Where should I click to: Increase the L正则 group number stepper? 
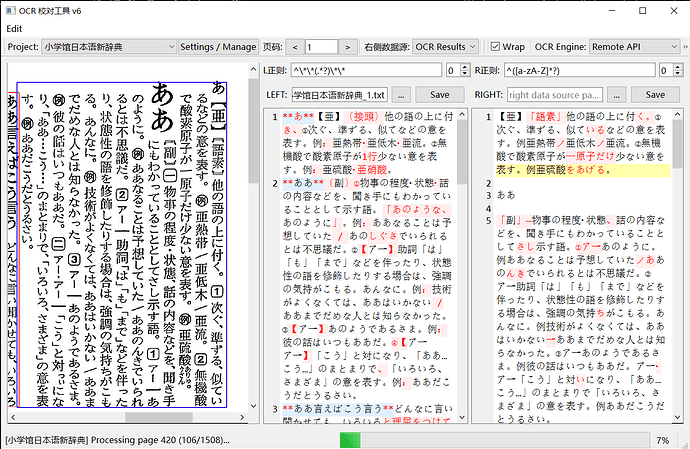click(466, 67)
